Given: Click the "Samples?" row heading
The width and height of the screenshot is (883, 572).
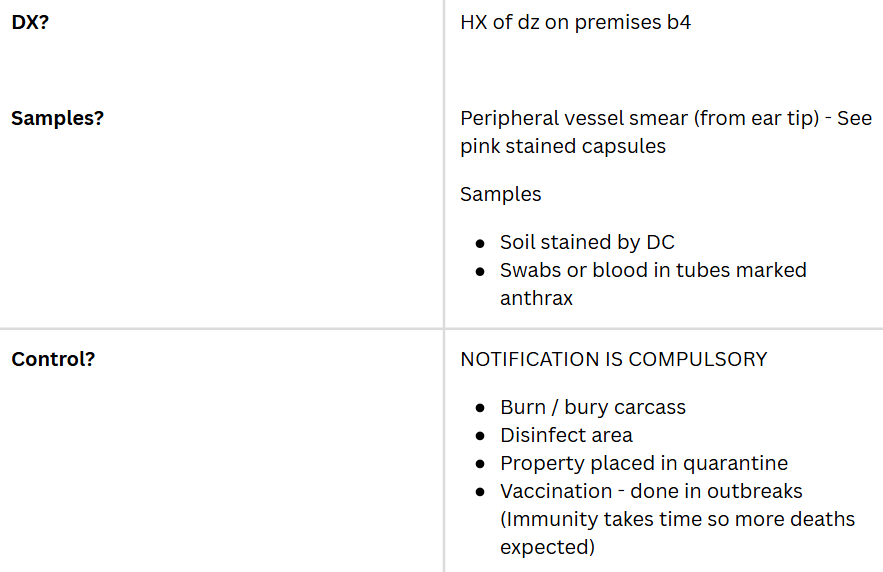Looking at the screenshot, I should (57, 118).
